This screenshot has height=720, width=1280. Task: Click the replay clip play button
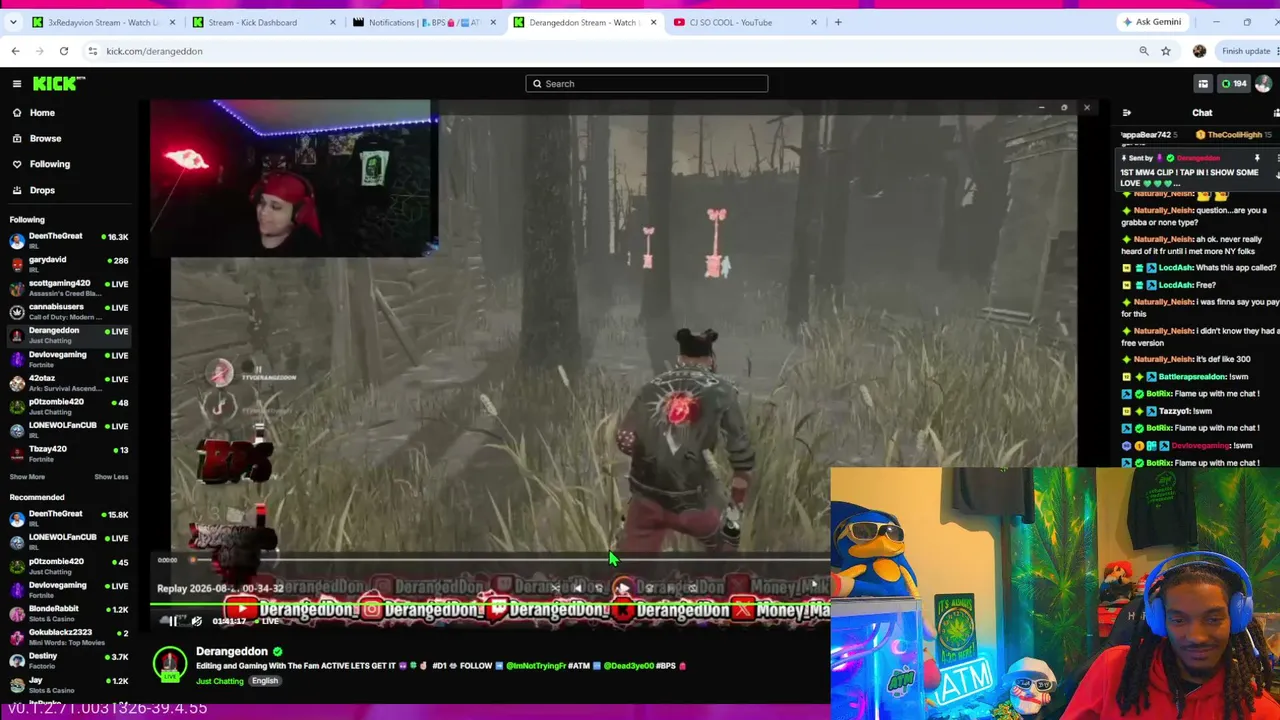tap(622, 588)
